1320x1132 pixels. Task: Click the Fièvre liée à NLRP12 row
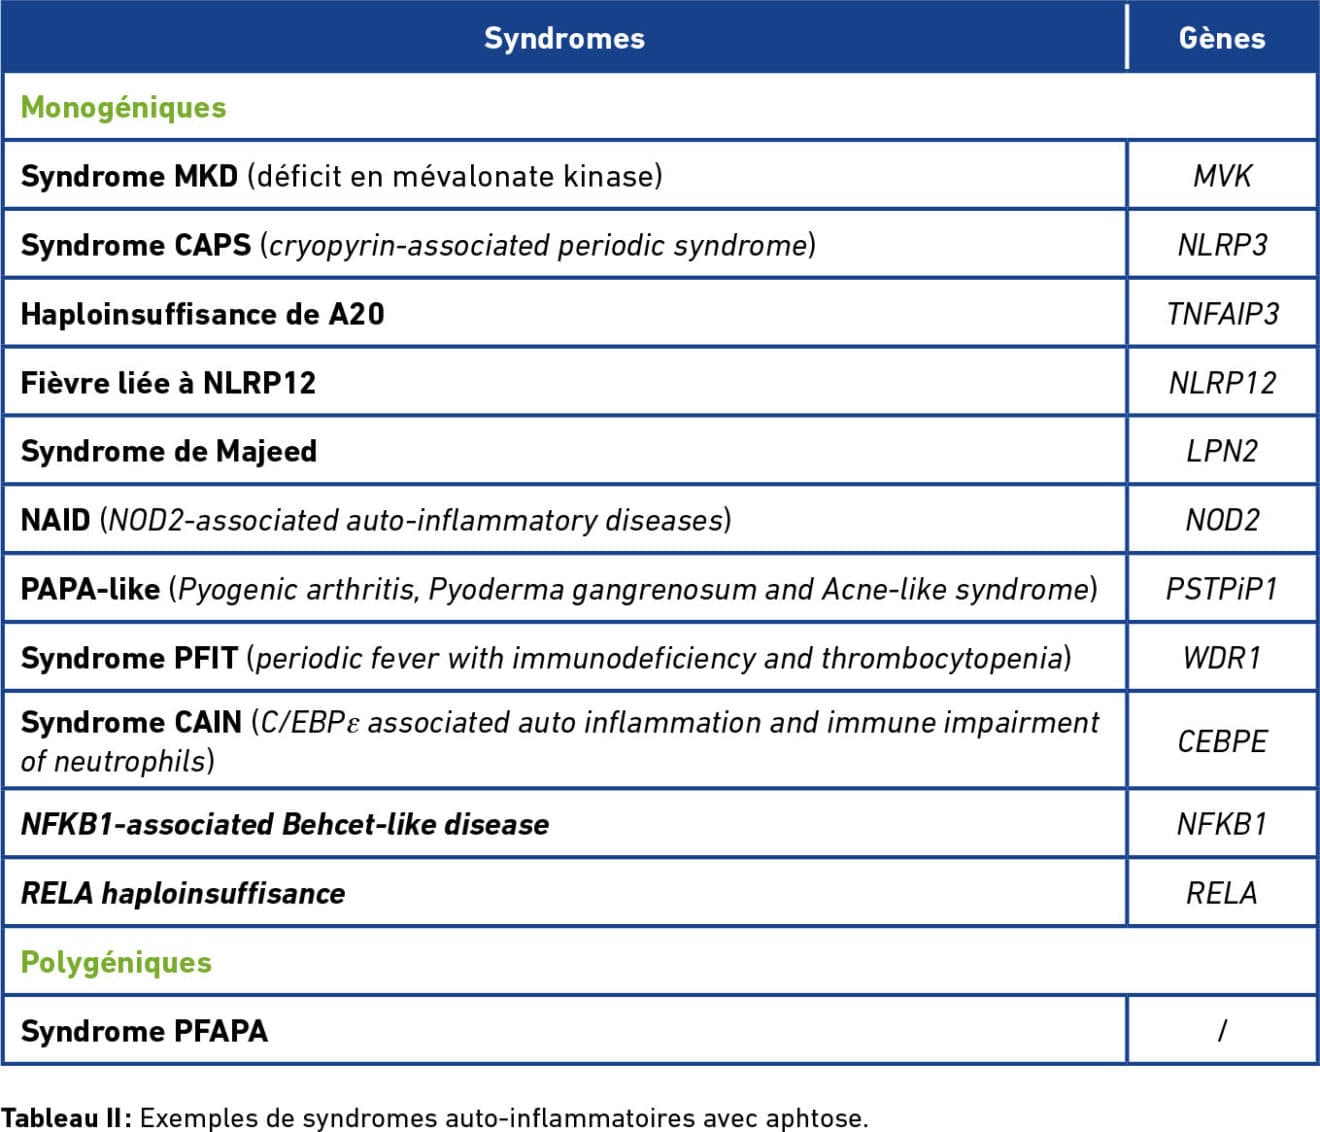click(x=168, y=383)
